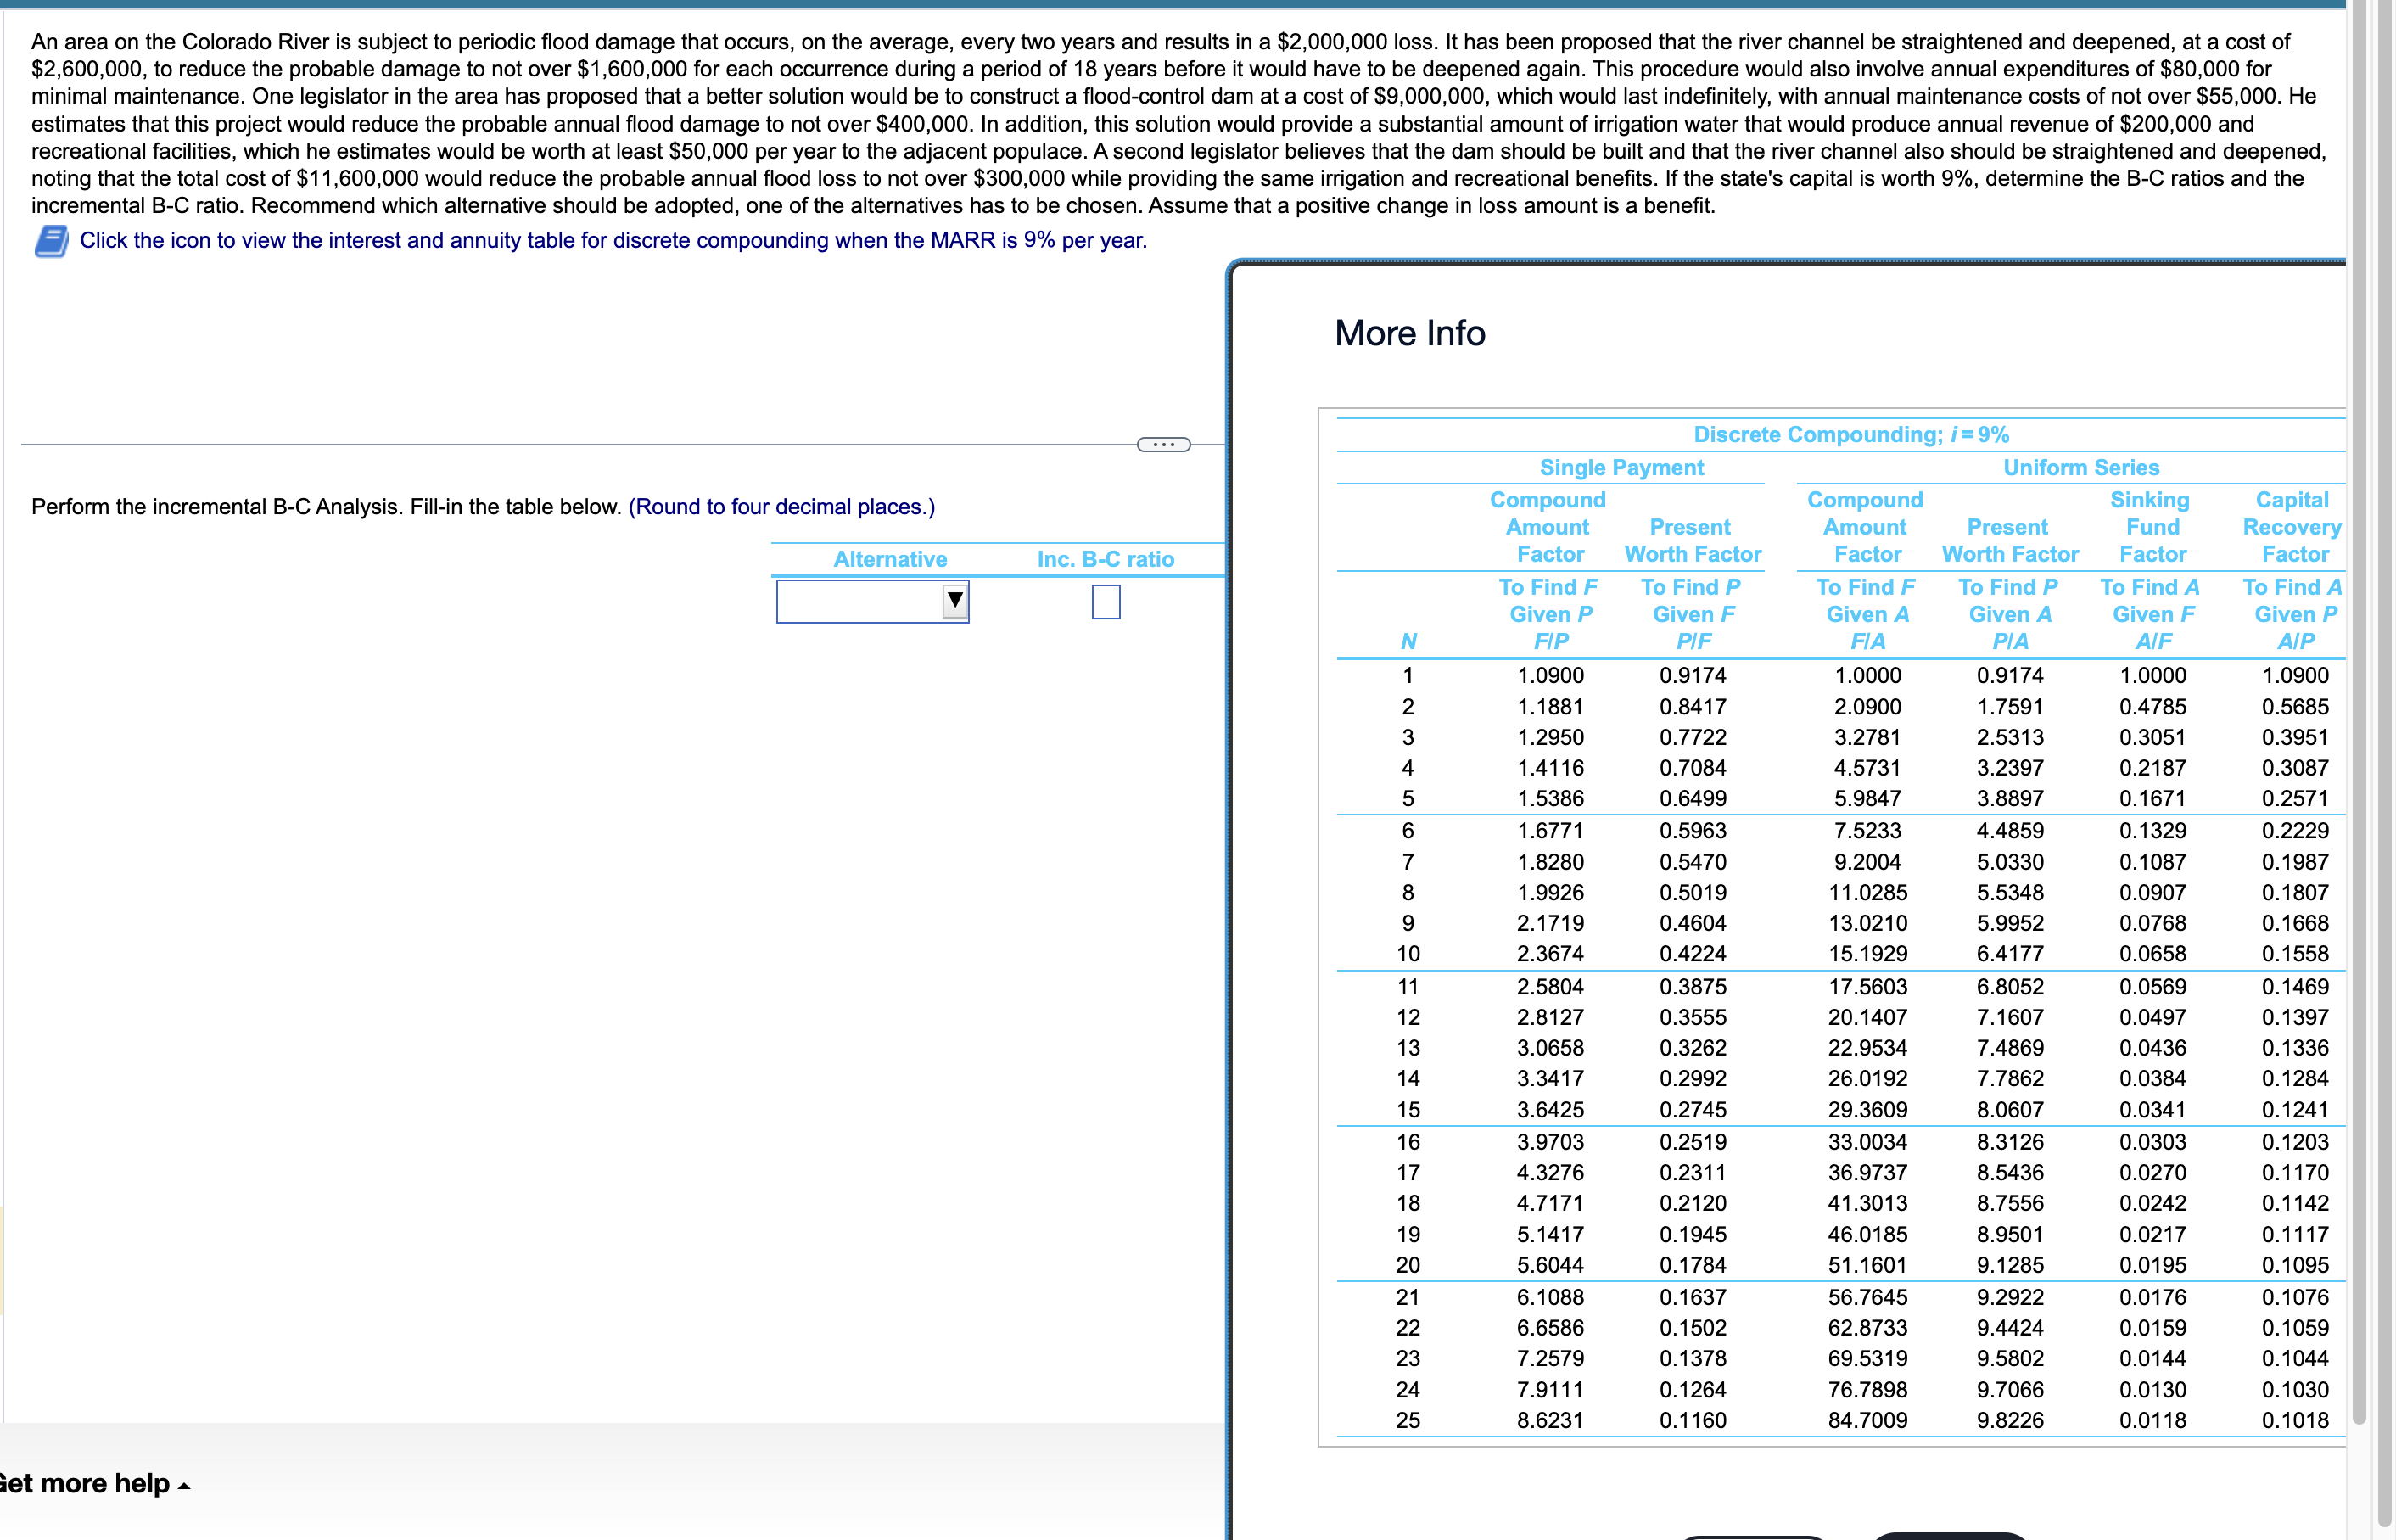Click the Alternative column header
This screenshot has width=2396, height=1540.
point(890,560)
